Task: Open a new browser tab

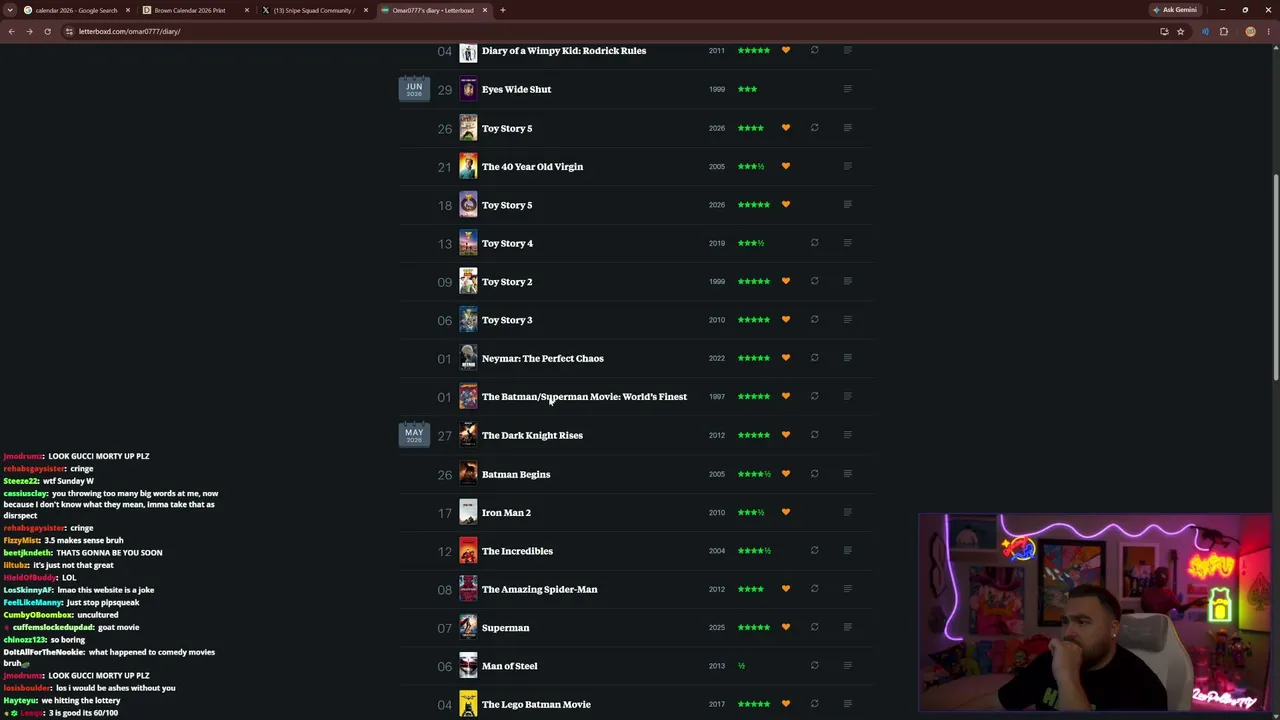Action: [x=503, y=10]
